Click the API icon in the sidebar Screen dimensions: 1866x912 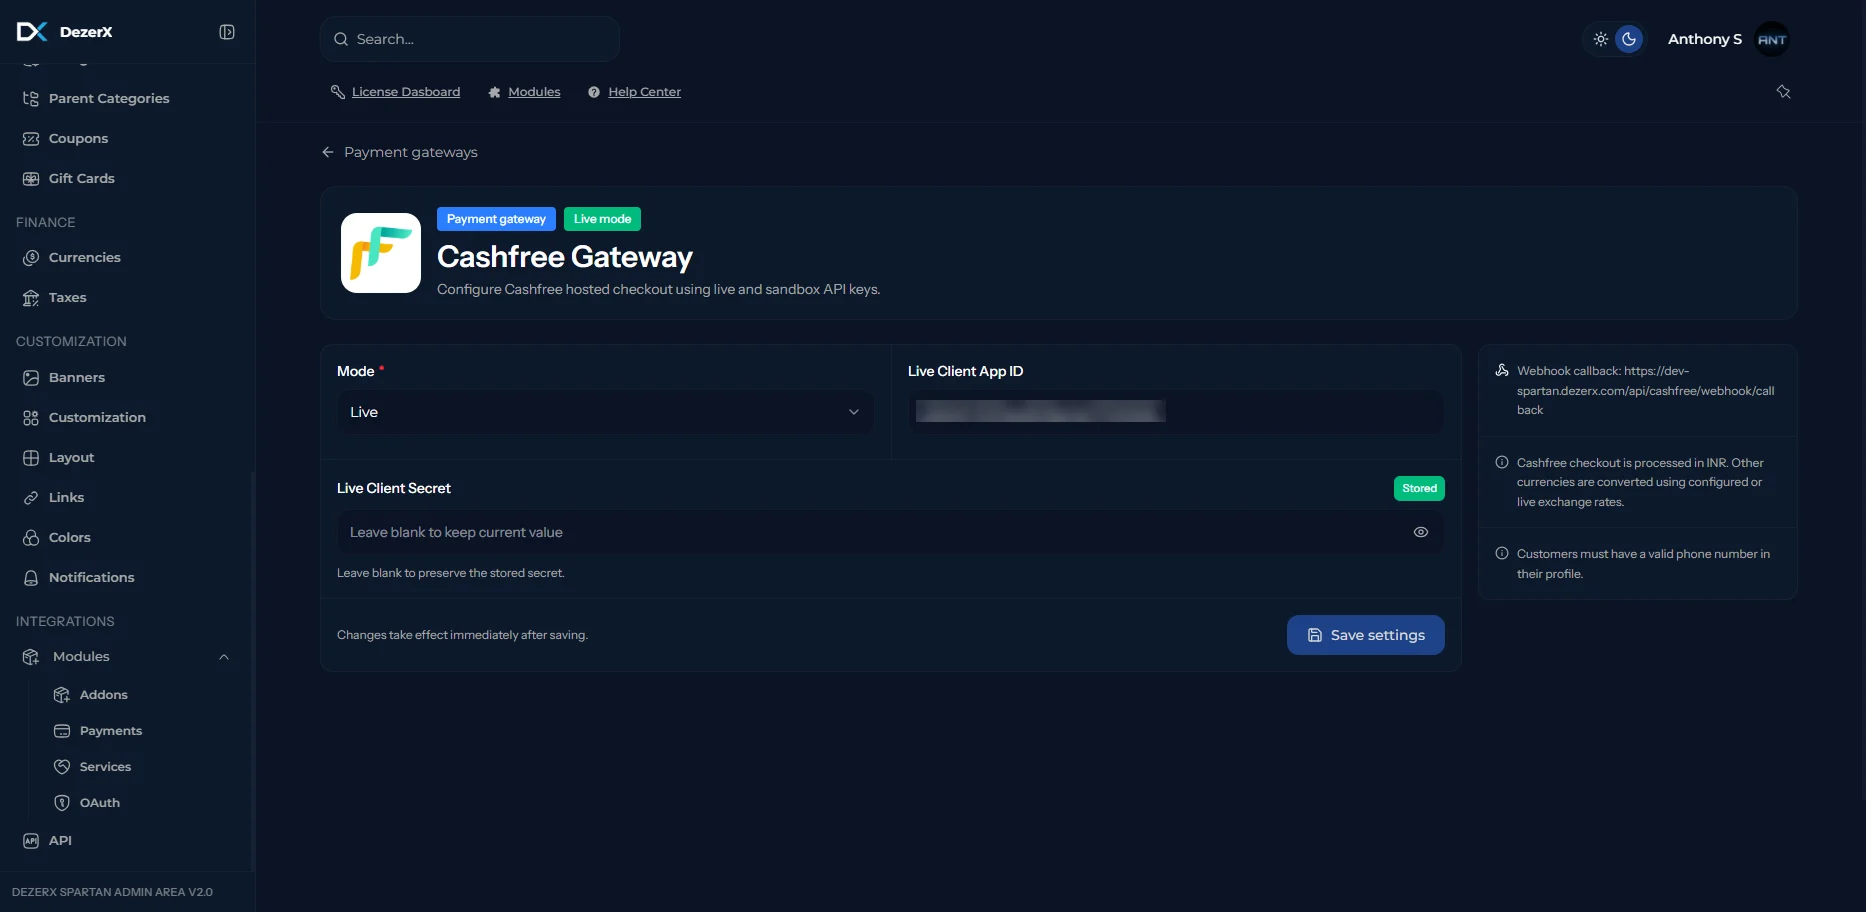tap(31, 840)
